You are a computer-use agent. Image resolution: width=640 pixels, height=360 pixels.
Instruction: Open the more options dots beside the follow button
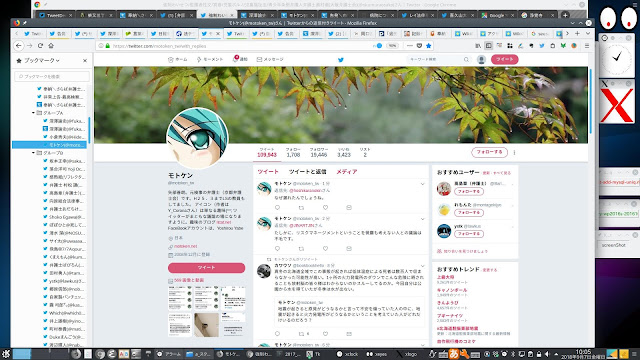[x=514, y=152]
